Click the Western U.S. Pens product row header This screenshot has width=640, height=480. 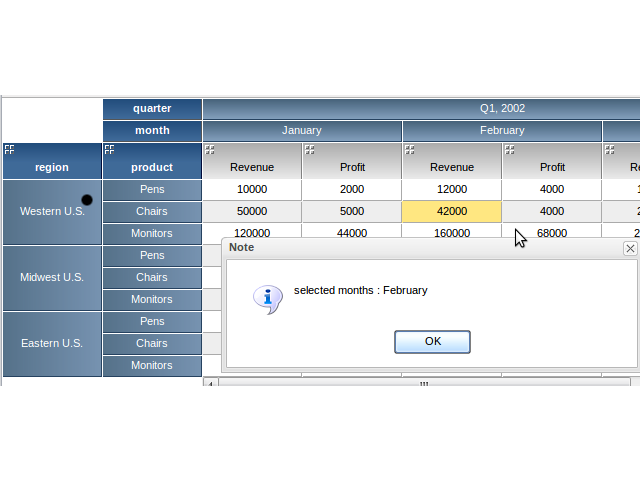(152, 190)
